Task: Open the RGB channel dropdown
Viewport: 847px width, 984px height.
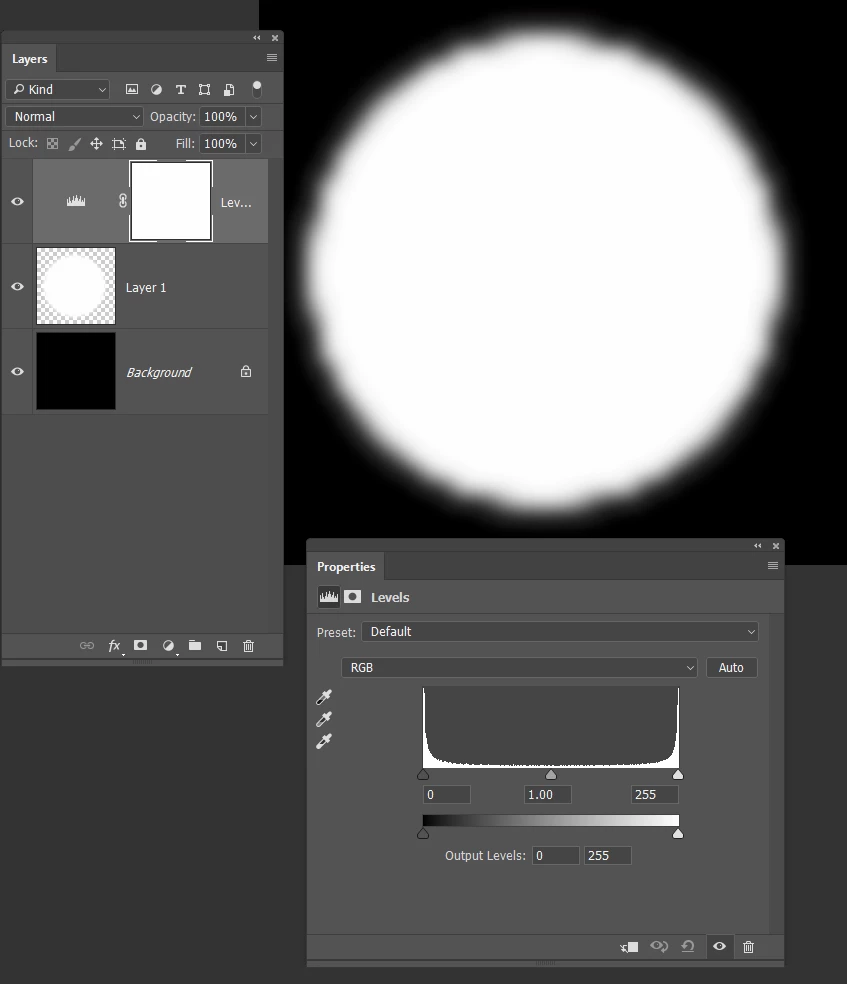Action: point(519,668)
